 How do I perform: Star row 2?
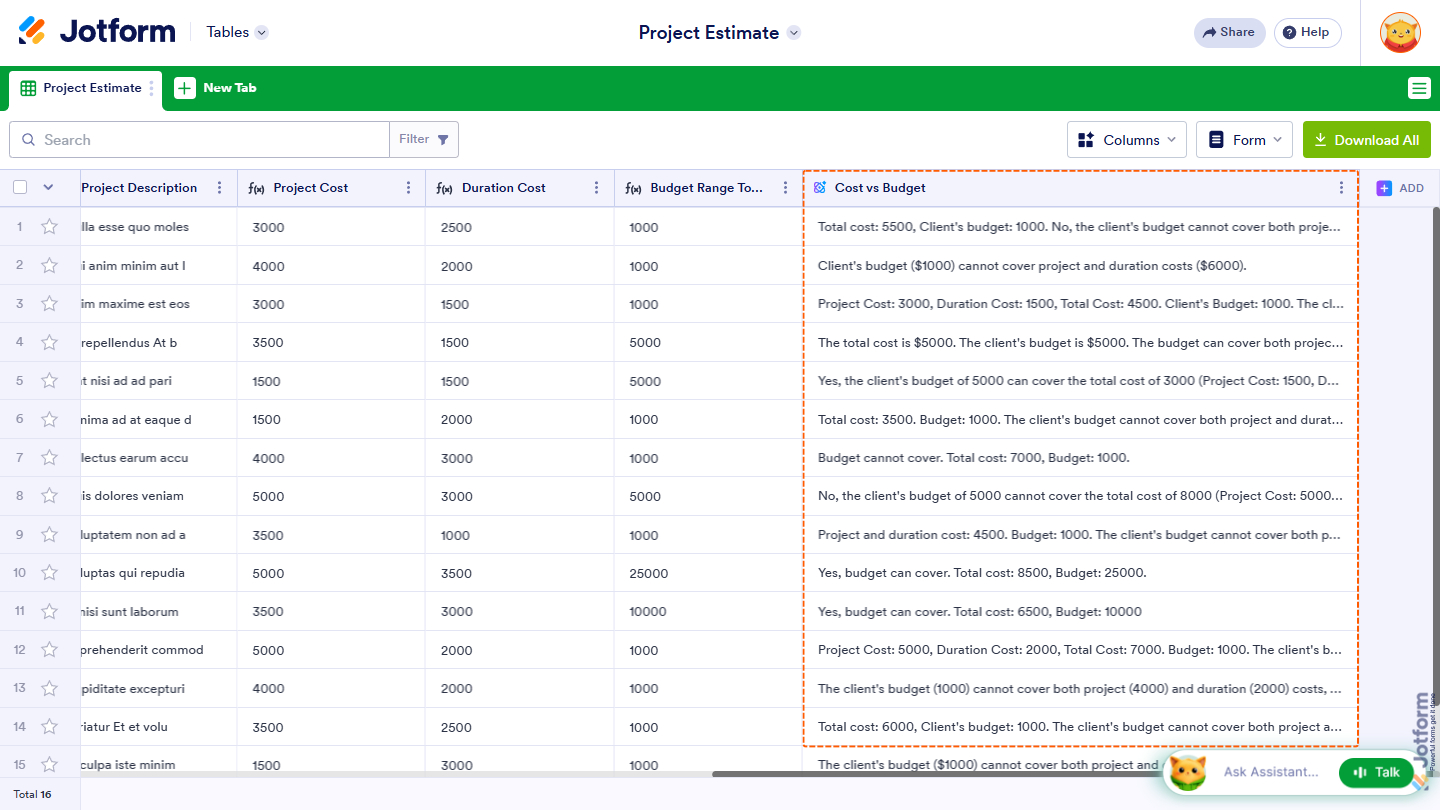click(49, 266)
